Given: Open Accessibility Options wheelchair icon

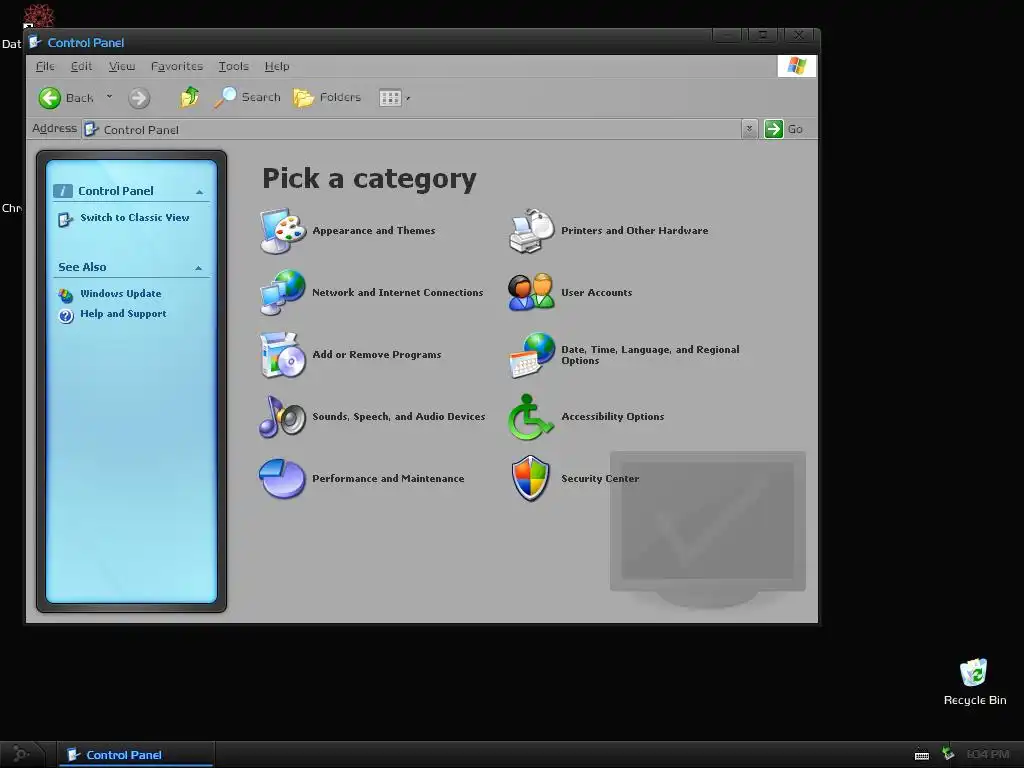Looking at the screenshot, I should (x=530, y=417).
